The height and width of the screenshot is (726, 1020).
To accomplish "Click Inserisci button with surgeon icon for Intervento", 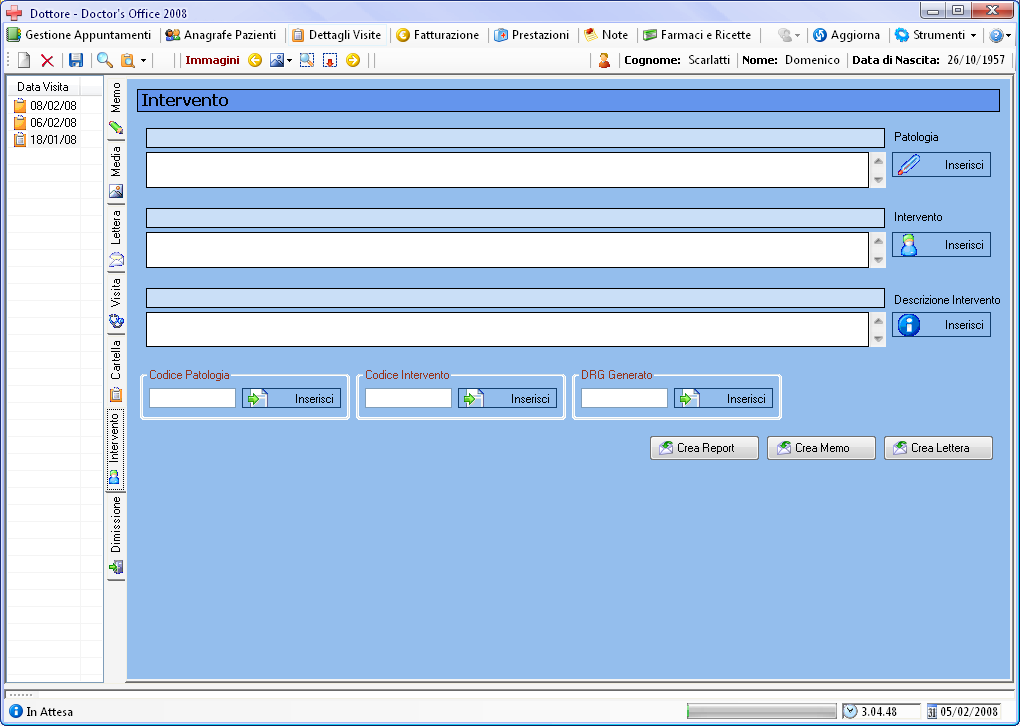I will [941, 245].
